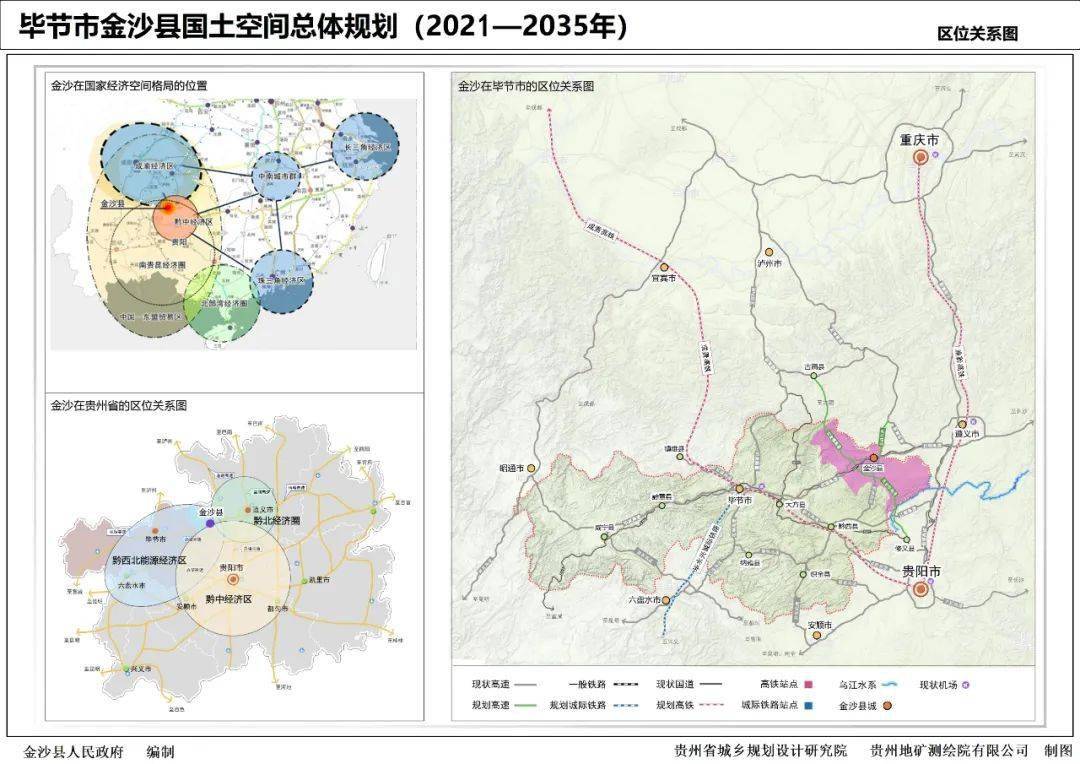Image resolution: width=1080 pixels, height=764 pixels.
Task: Click the 现状机场 purple circle legend symbol
Action: point(965,685)
